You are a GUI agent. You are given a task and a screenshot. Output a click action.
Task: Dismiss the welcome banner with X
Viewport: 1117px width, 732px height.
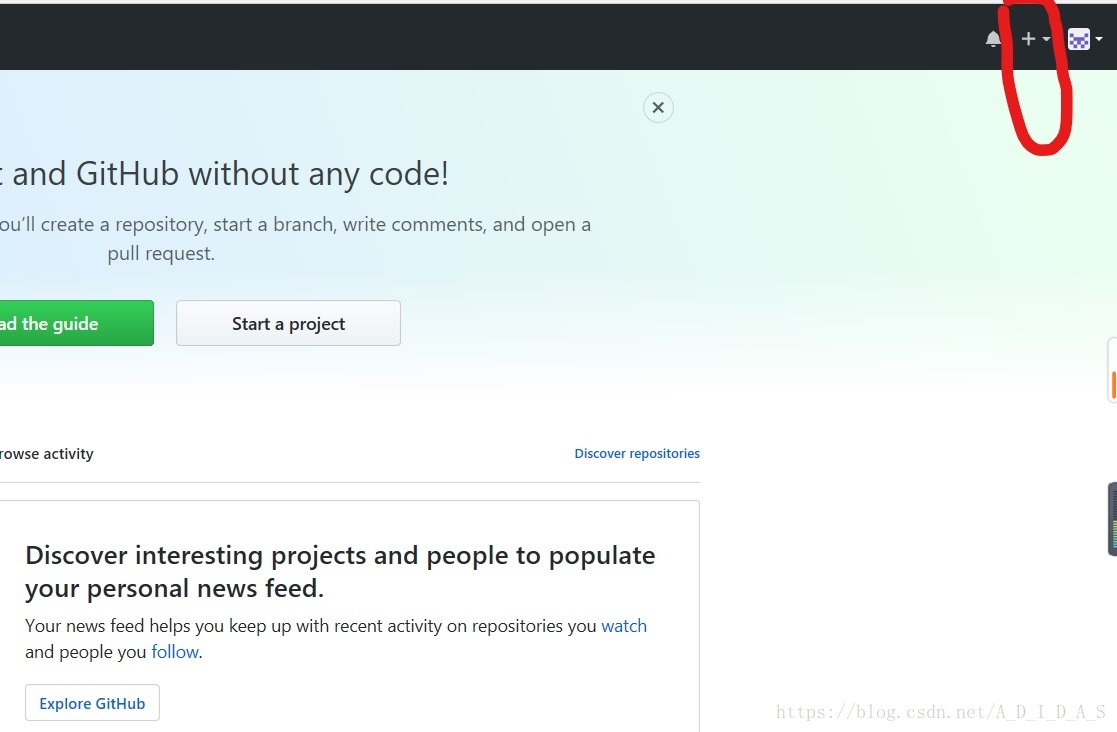tap(658, 108)
